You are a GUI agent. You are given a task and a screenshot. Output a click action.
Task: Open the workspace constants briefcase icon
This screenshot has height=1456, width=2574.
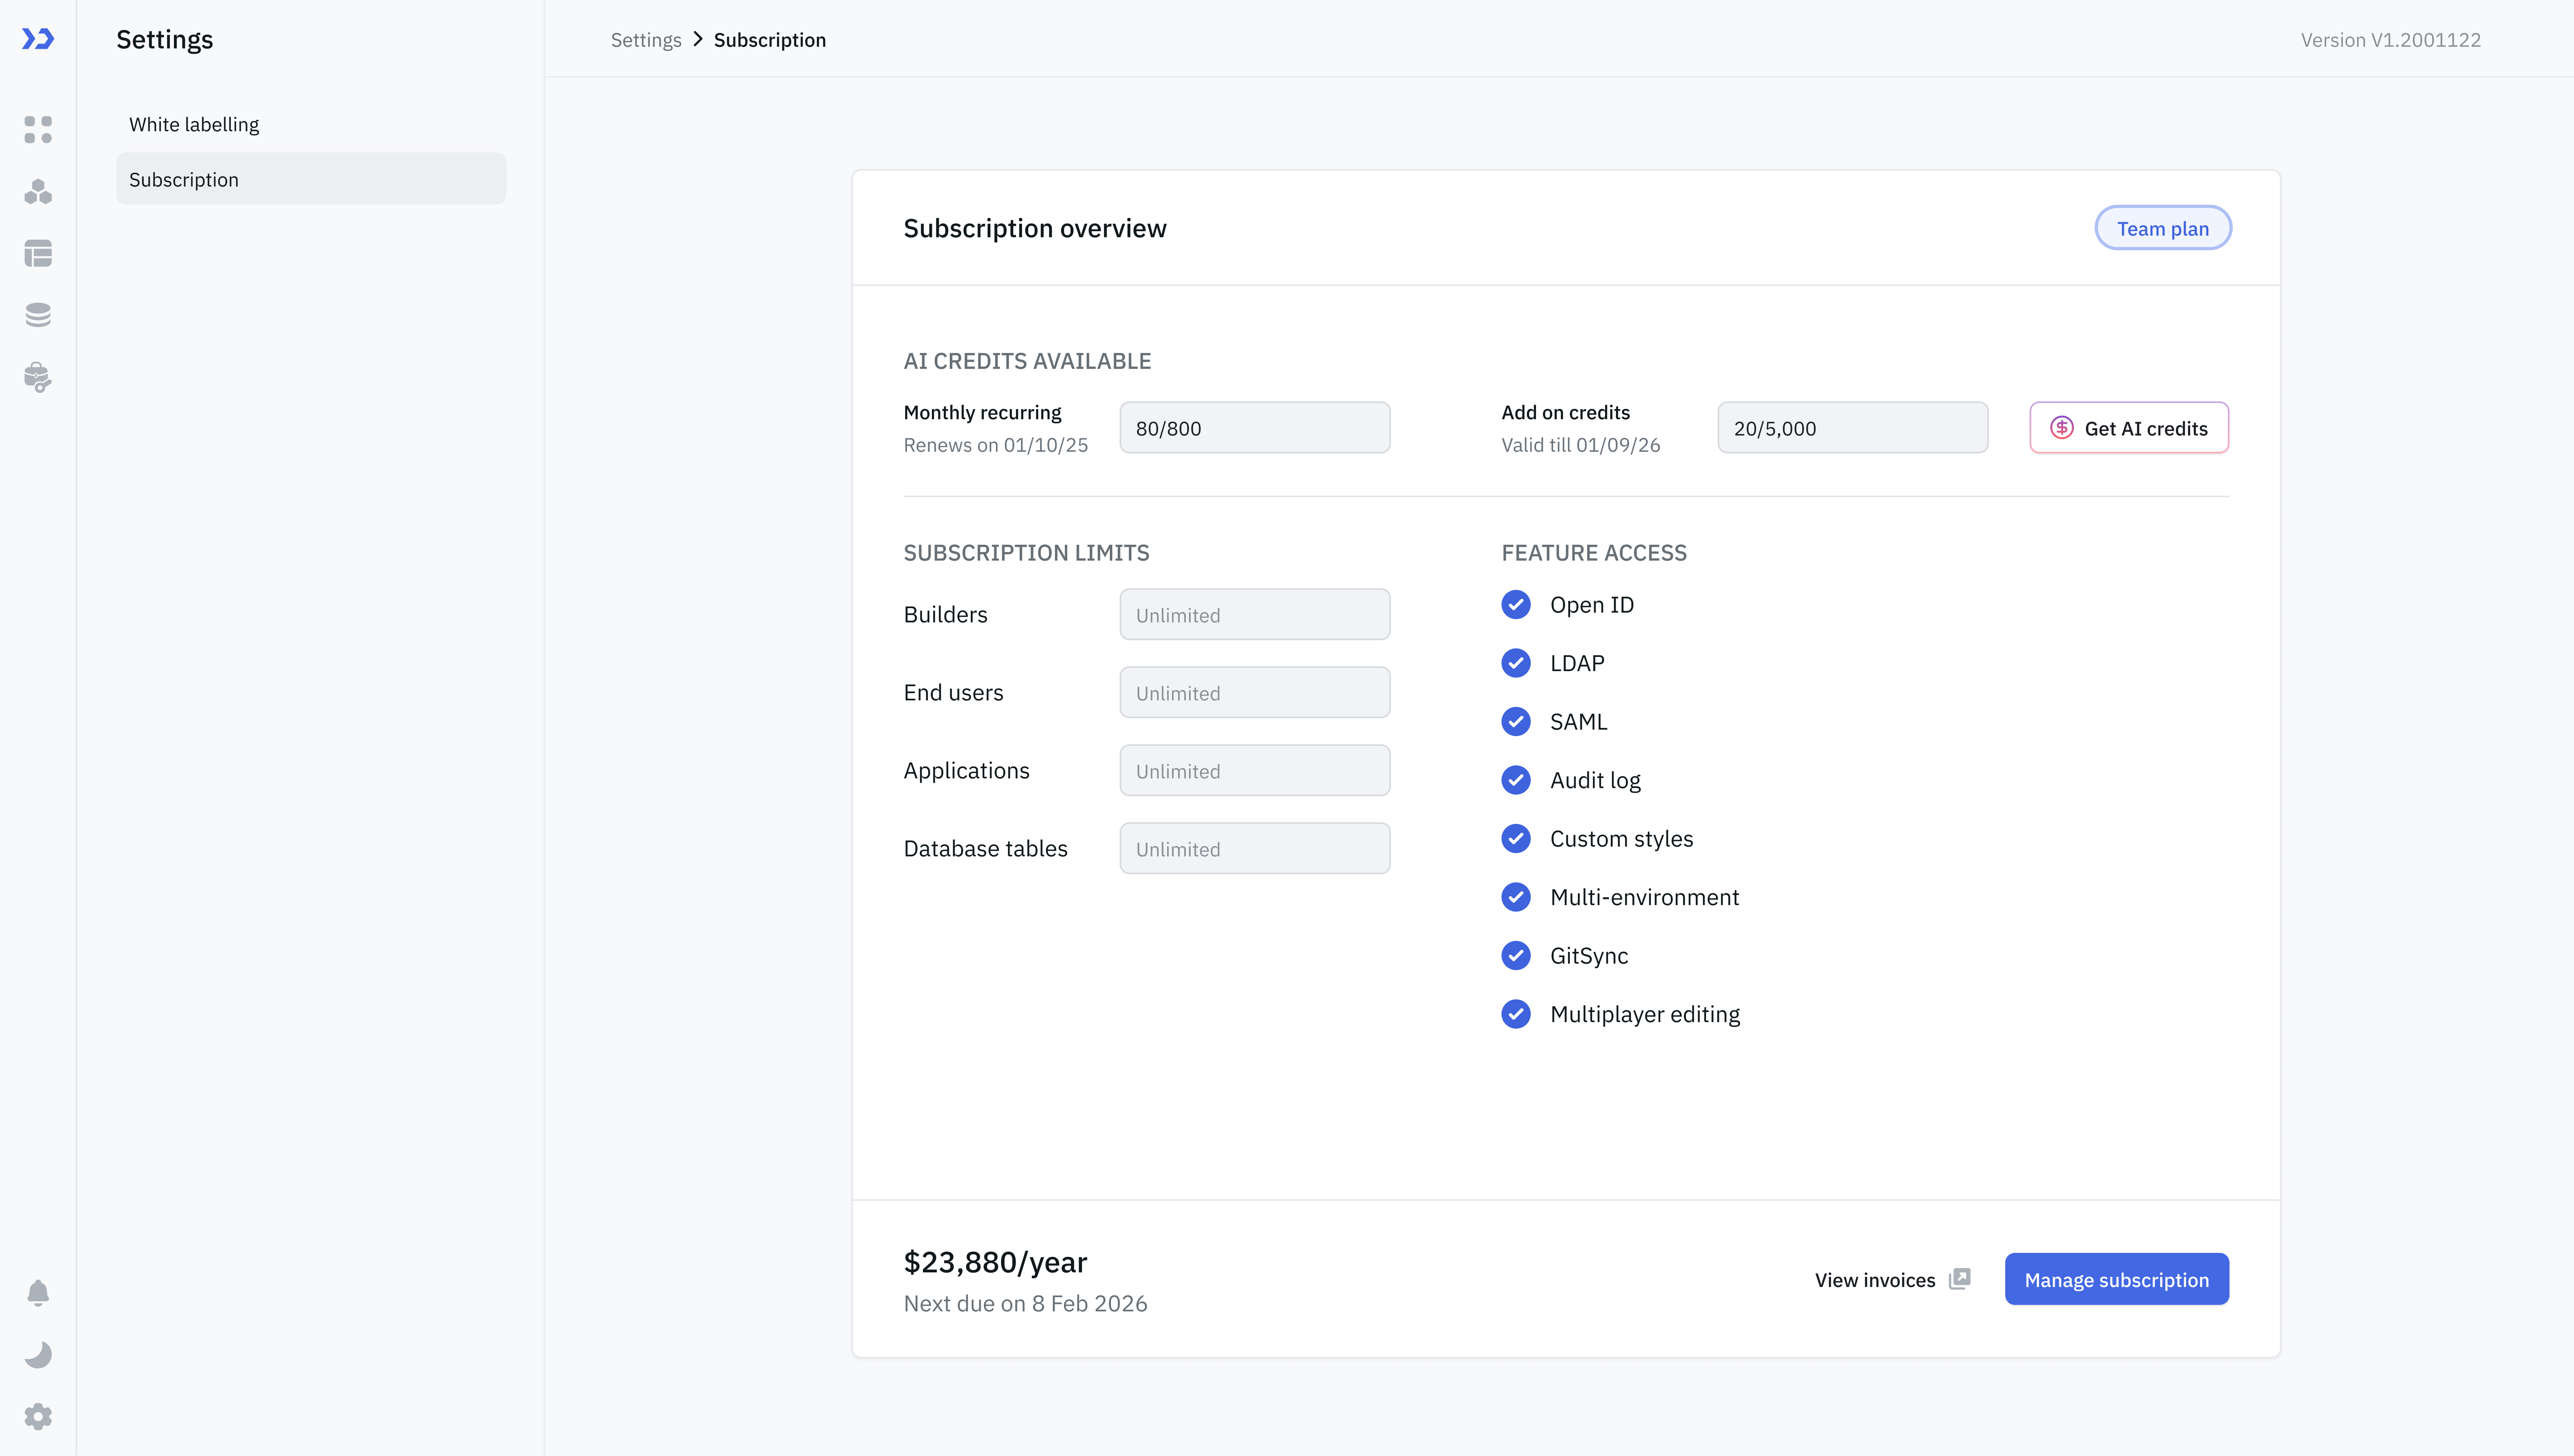38,377
